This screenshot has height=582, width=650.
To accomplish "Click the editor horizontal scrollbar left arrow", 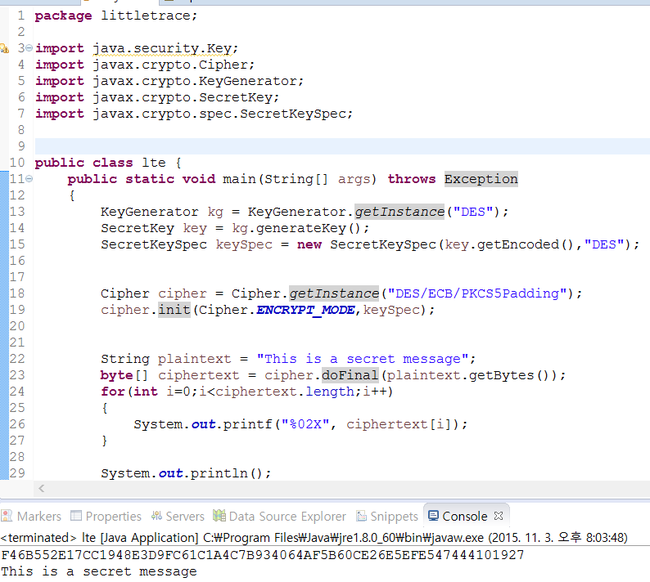I will pyautogui.click(x=41, y=489).
